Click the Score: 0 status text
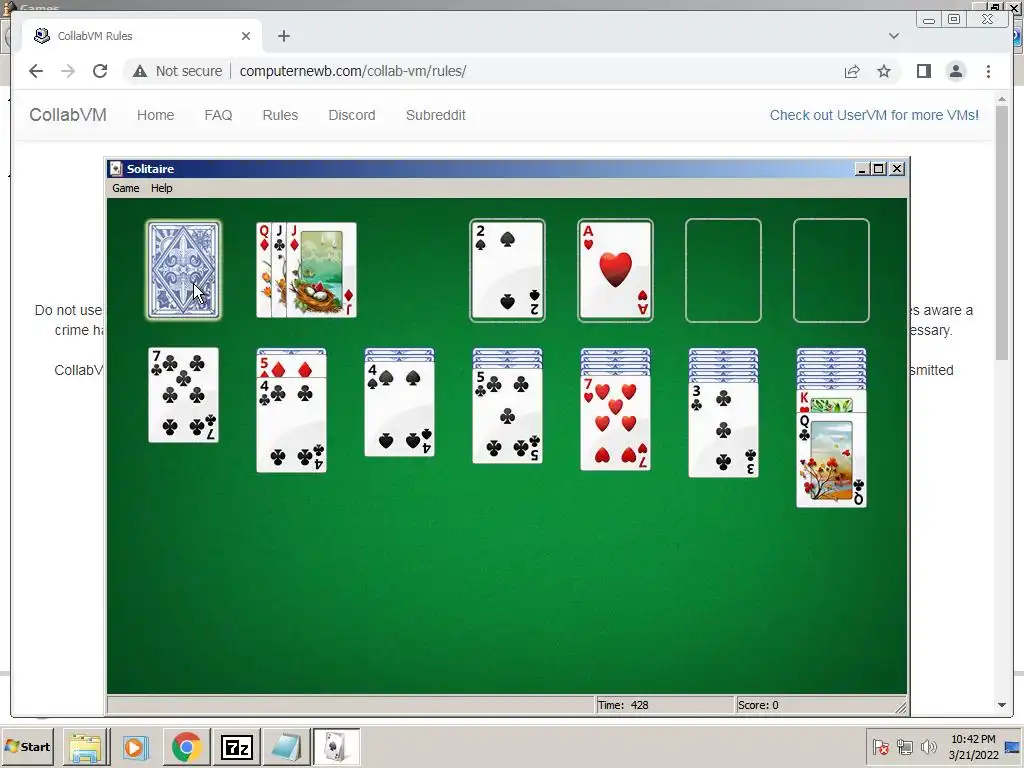1024x768 pixels. pos(758,705)
